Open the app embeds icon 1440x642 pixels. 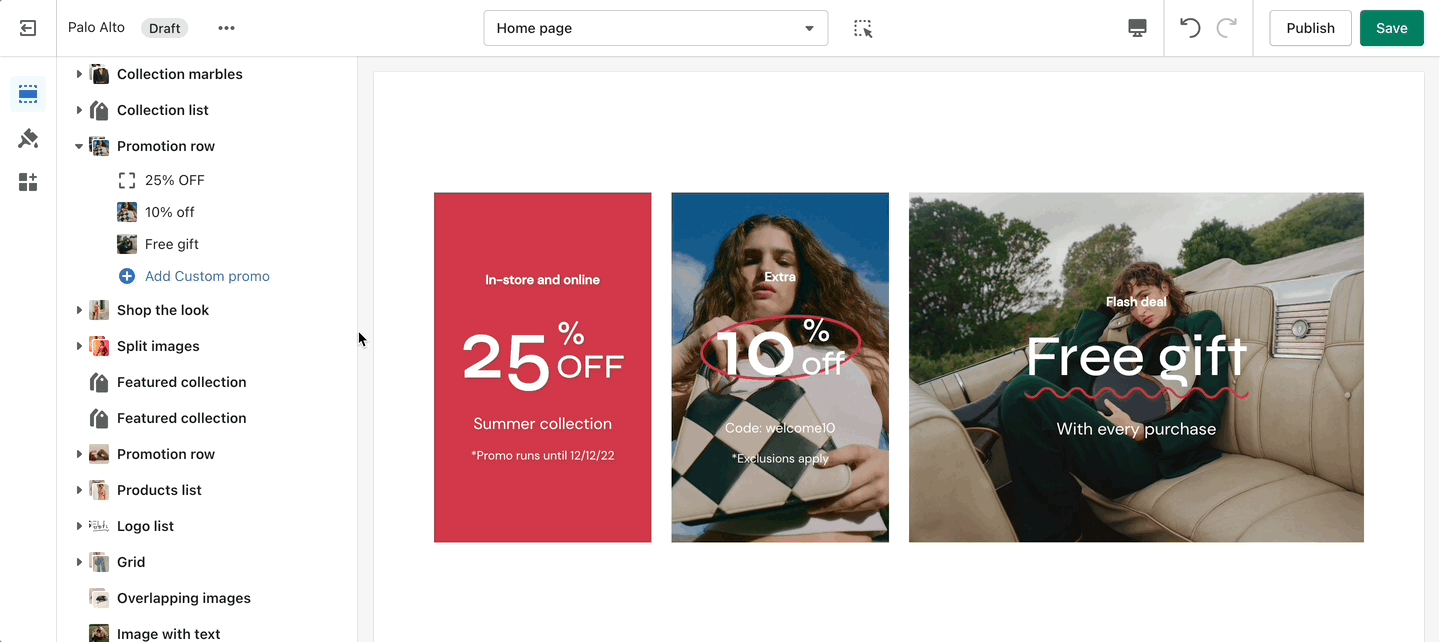coord(28,182)
